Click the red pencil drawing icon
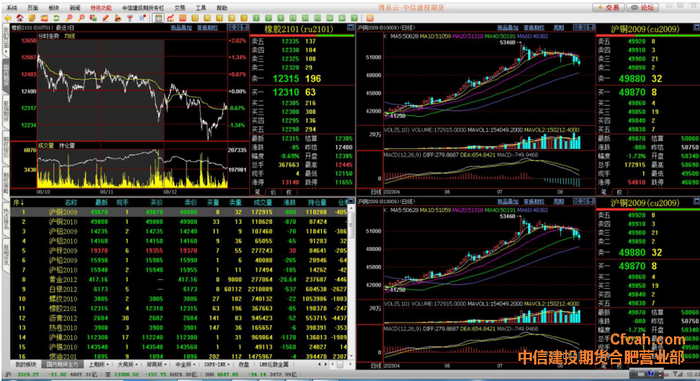 (x=105, y=18)
